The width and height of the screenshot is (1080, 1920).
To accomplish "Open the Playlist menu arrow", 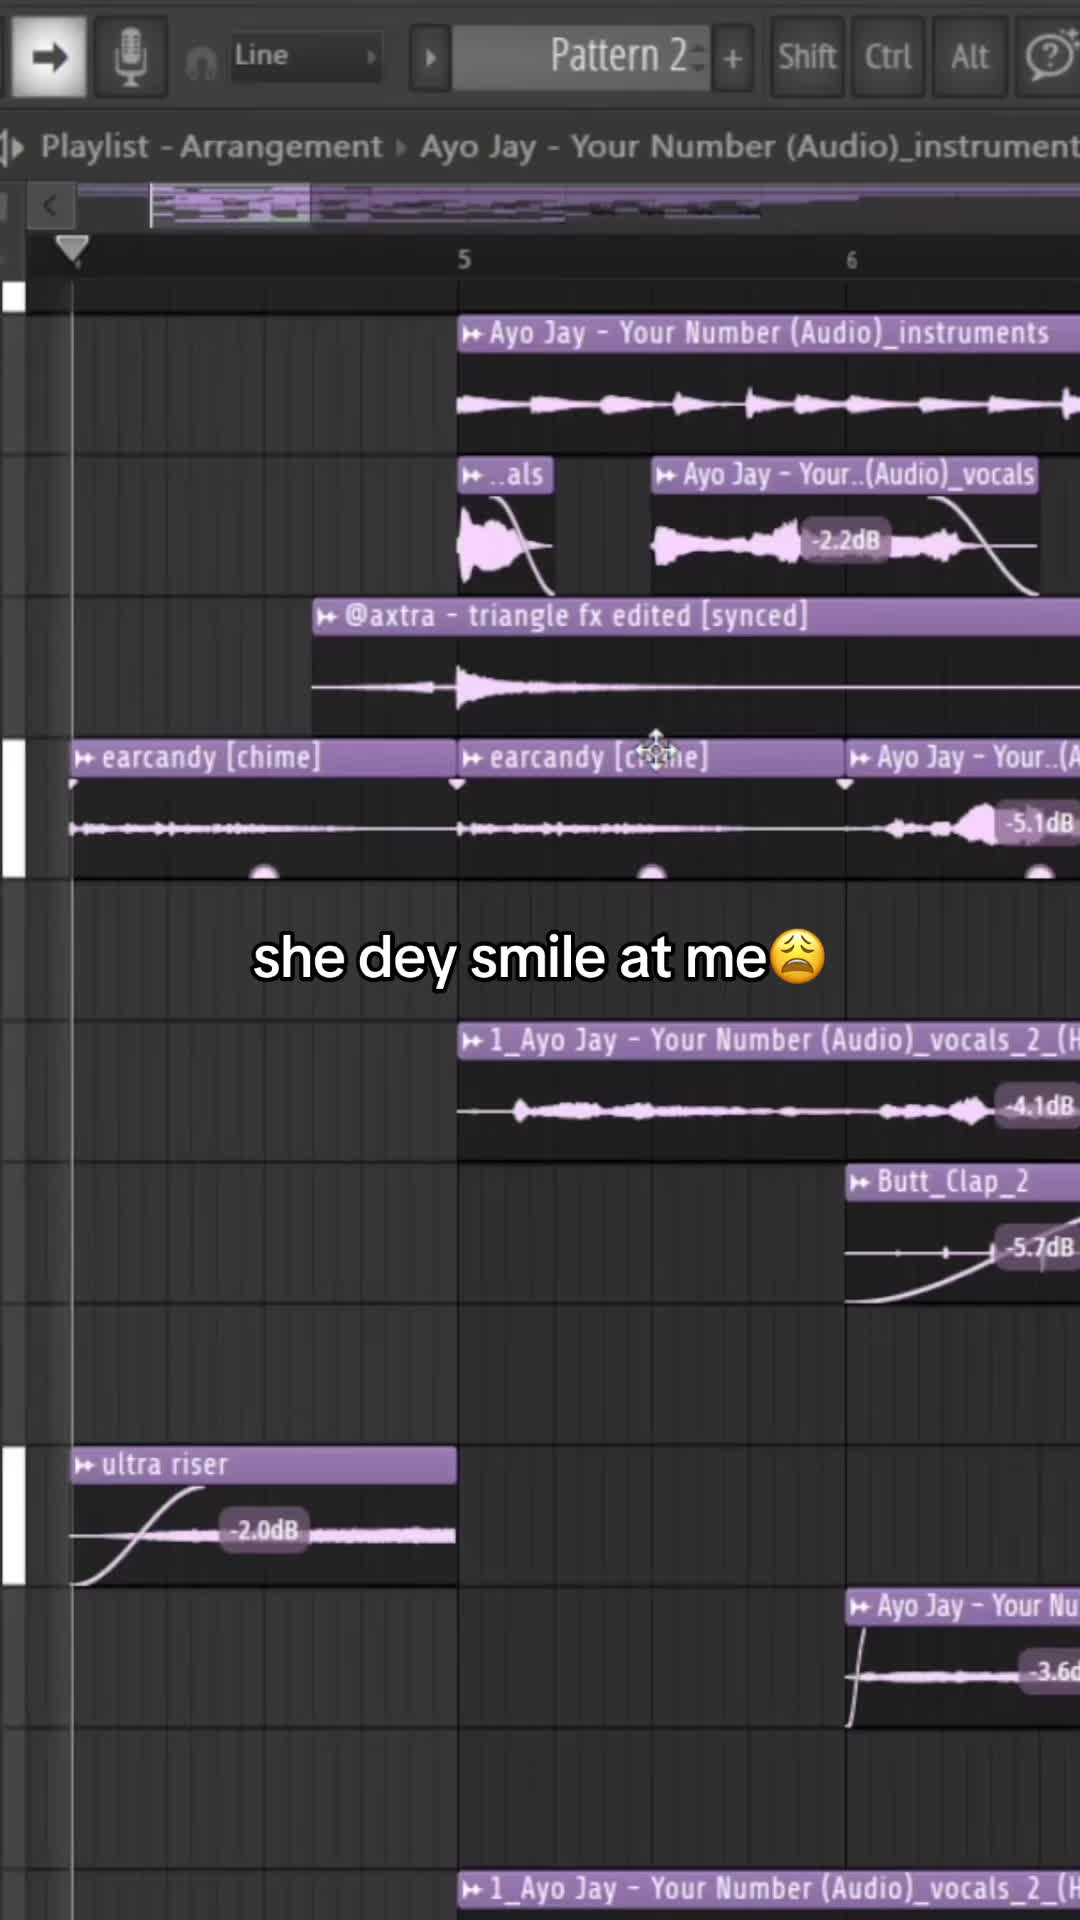I will [x=12, y=147].
